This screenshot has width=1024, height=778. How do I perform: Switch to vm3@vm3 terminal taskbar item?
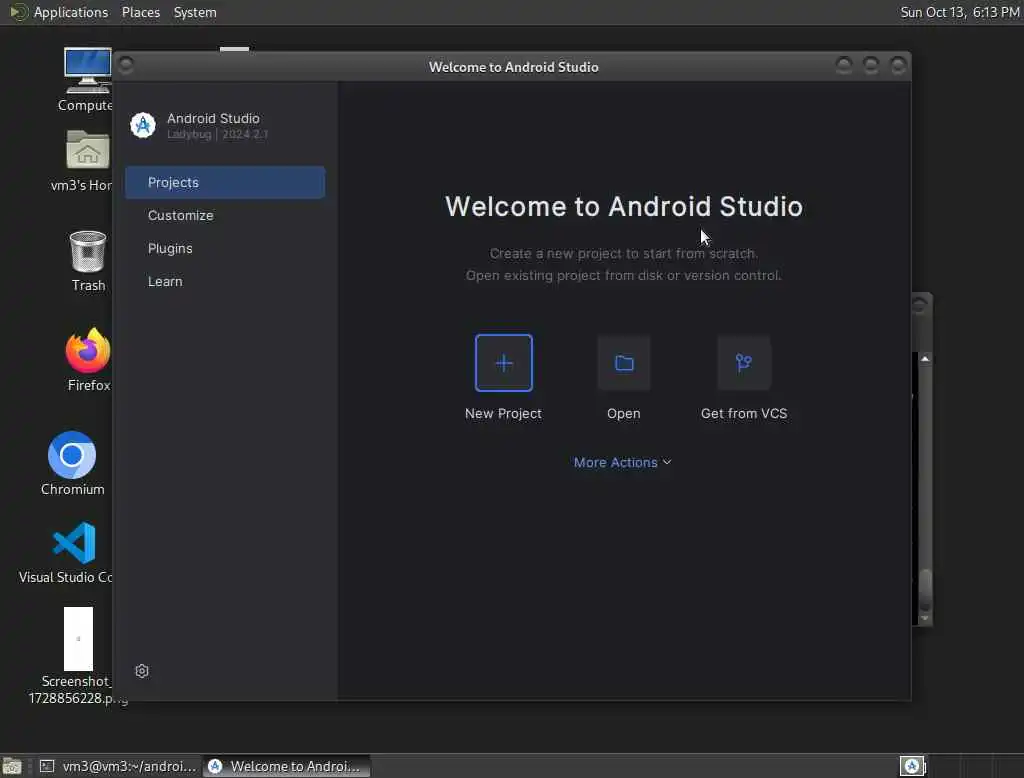click(118, 766)
